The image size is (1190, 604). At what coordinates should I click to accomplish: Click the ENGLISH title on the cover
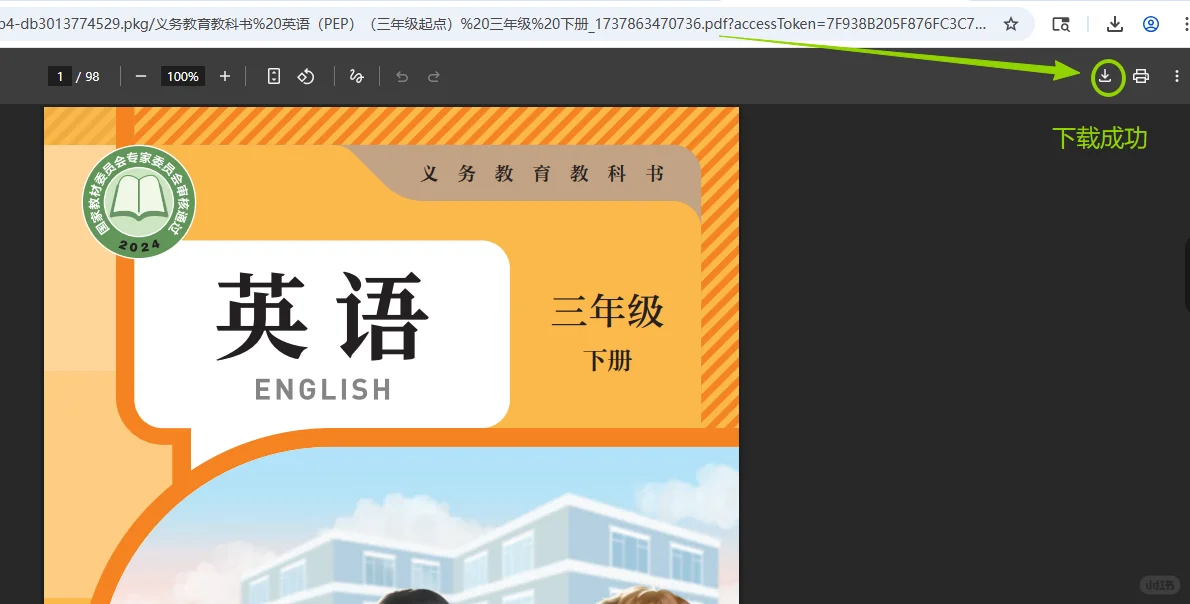click(x=323, y=389)
